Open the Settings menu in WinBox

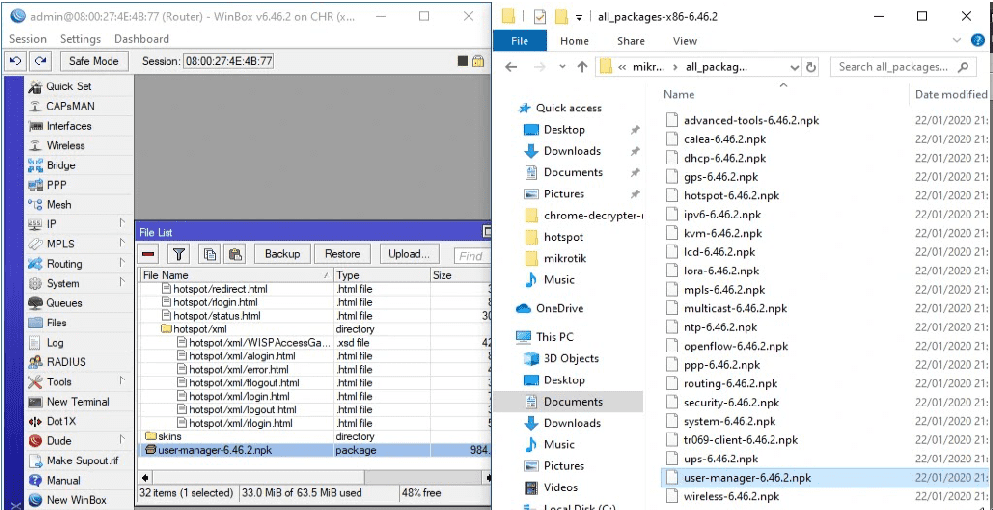[x=80, y=39]
